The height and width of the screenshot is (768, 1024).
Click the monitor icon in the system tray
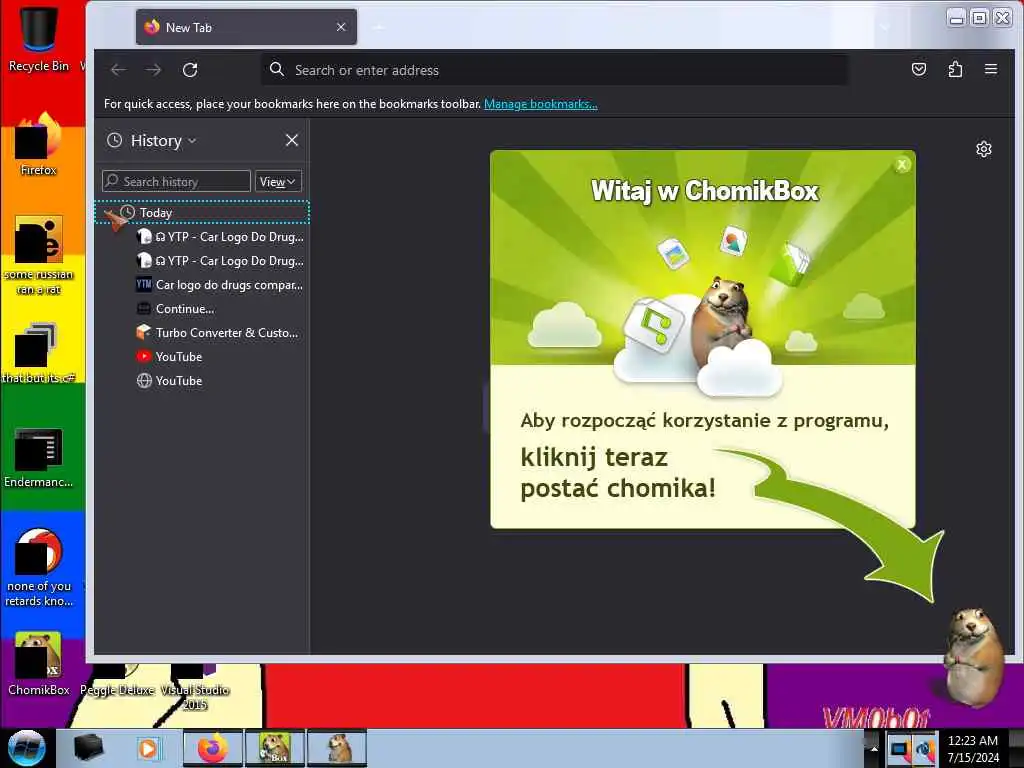click(900, 749)
